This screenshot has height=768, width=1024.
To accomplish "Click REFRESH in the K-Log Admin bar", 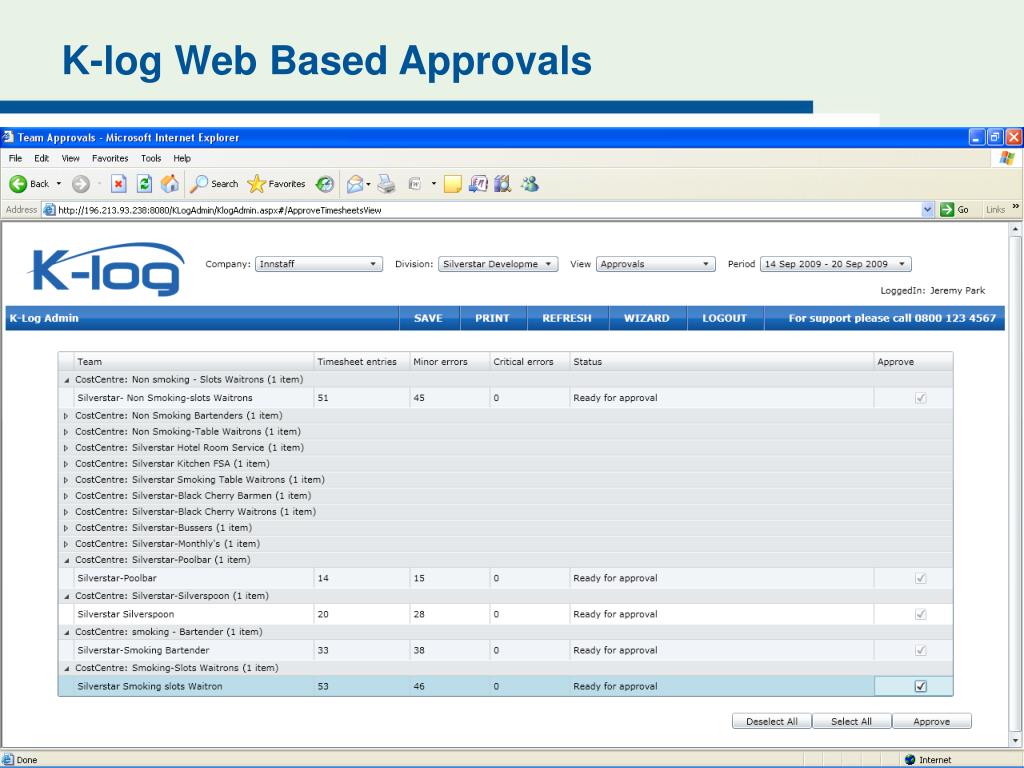I will (x=567, y=318).
